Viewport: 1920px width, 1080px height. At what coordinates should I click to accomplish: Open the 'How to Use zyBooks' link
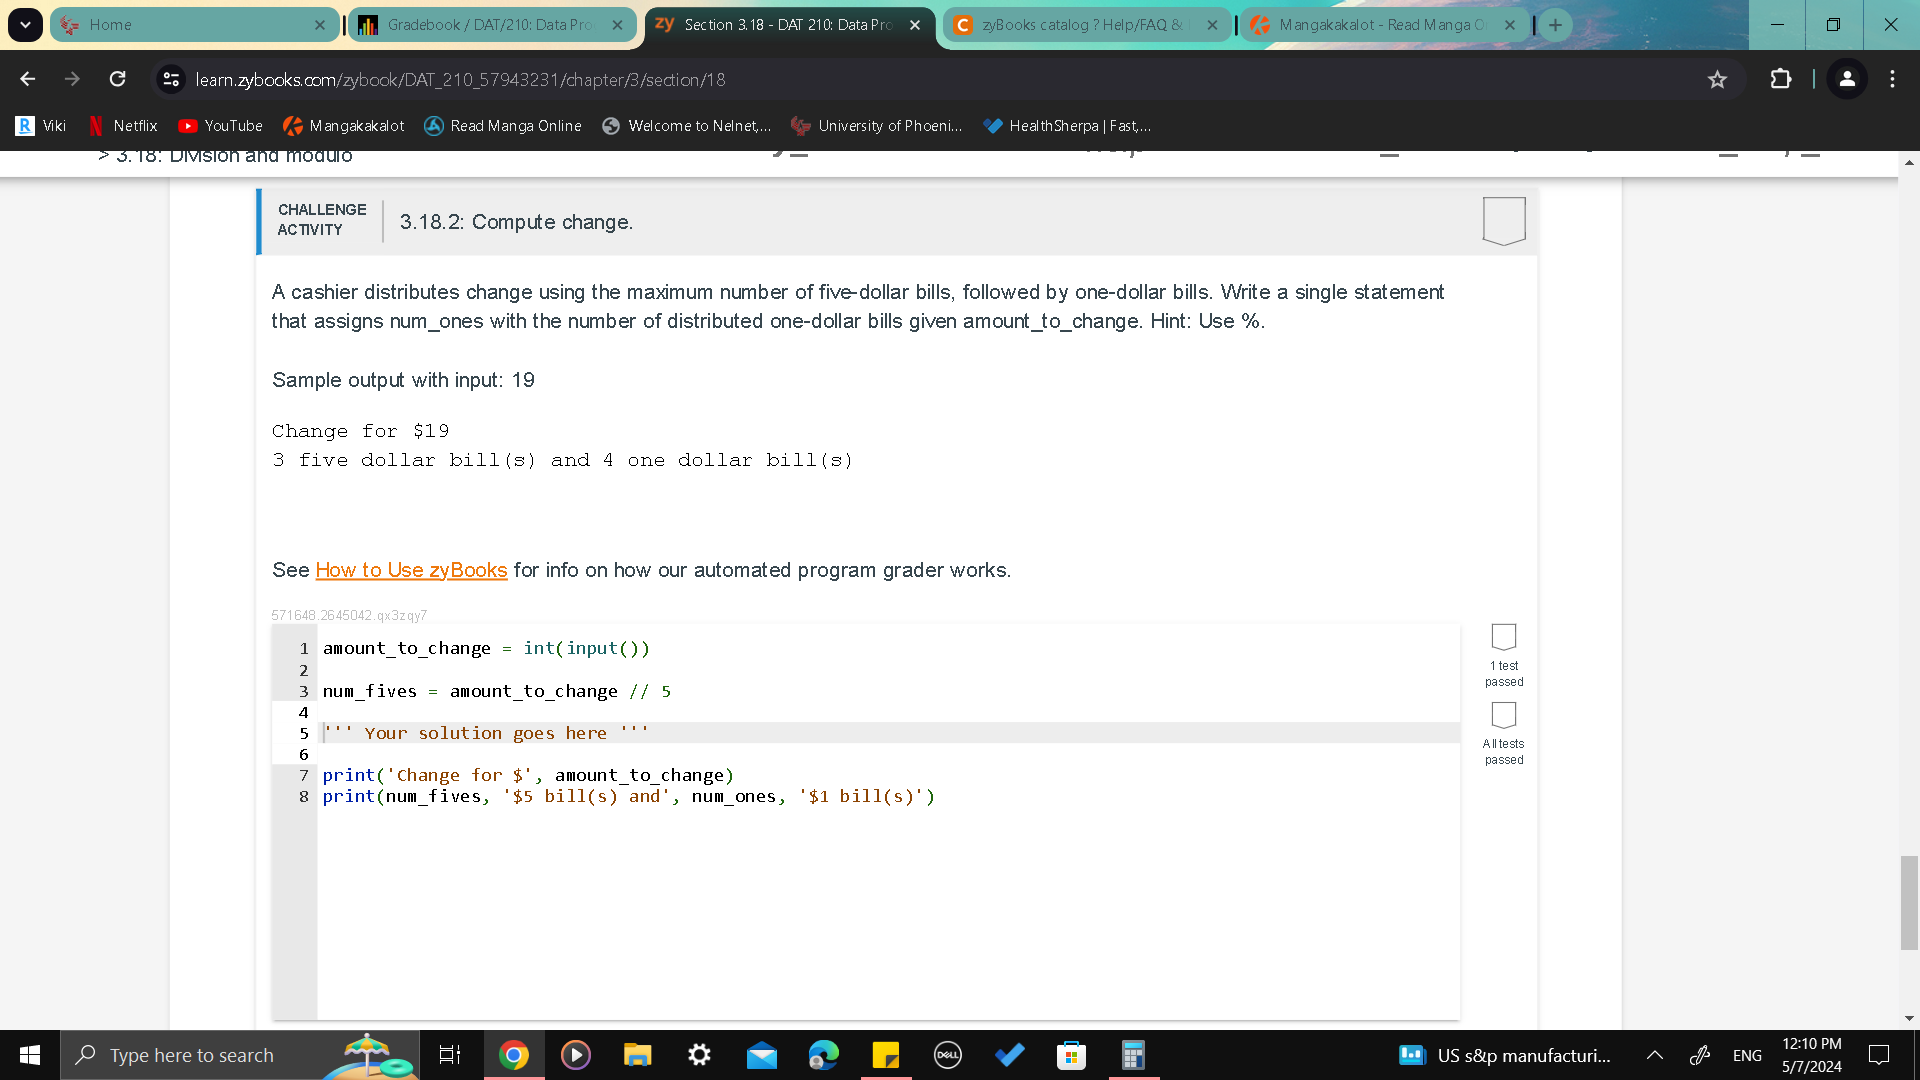coord(411,570)
